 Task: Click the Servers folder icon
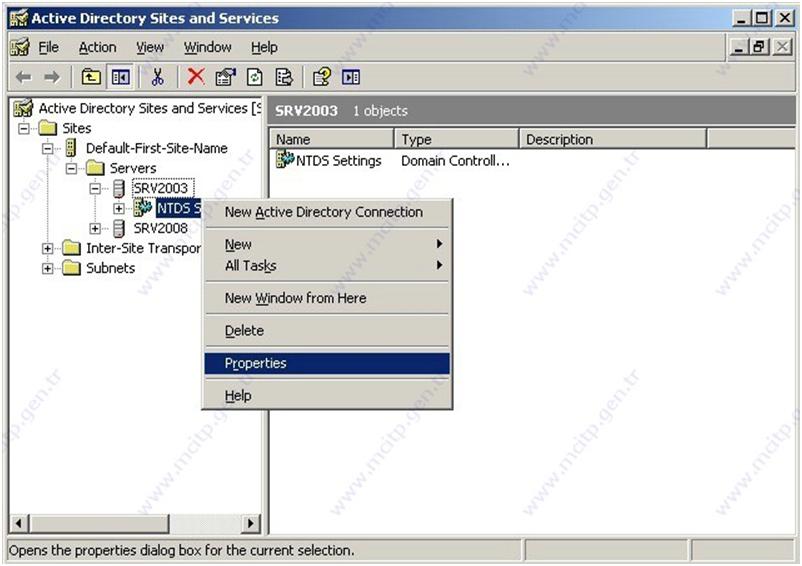[x=95, y=167]
